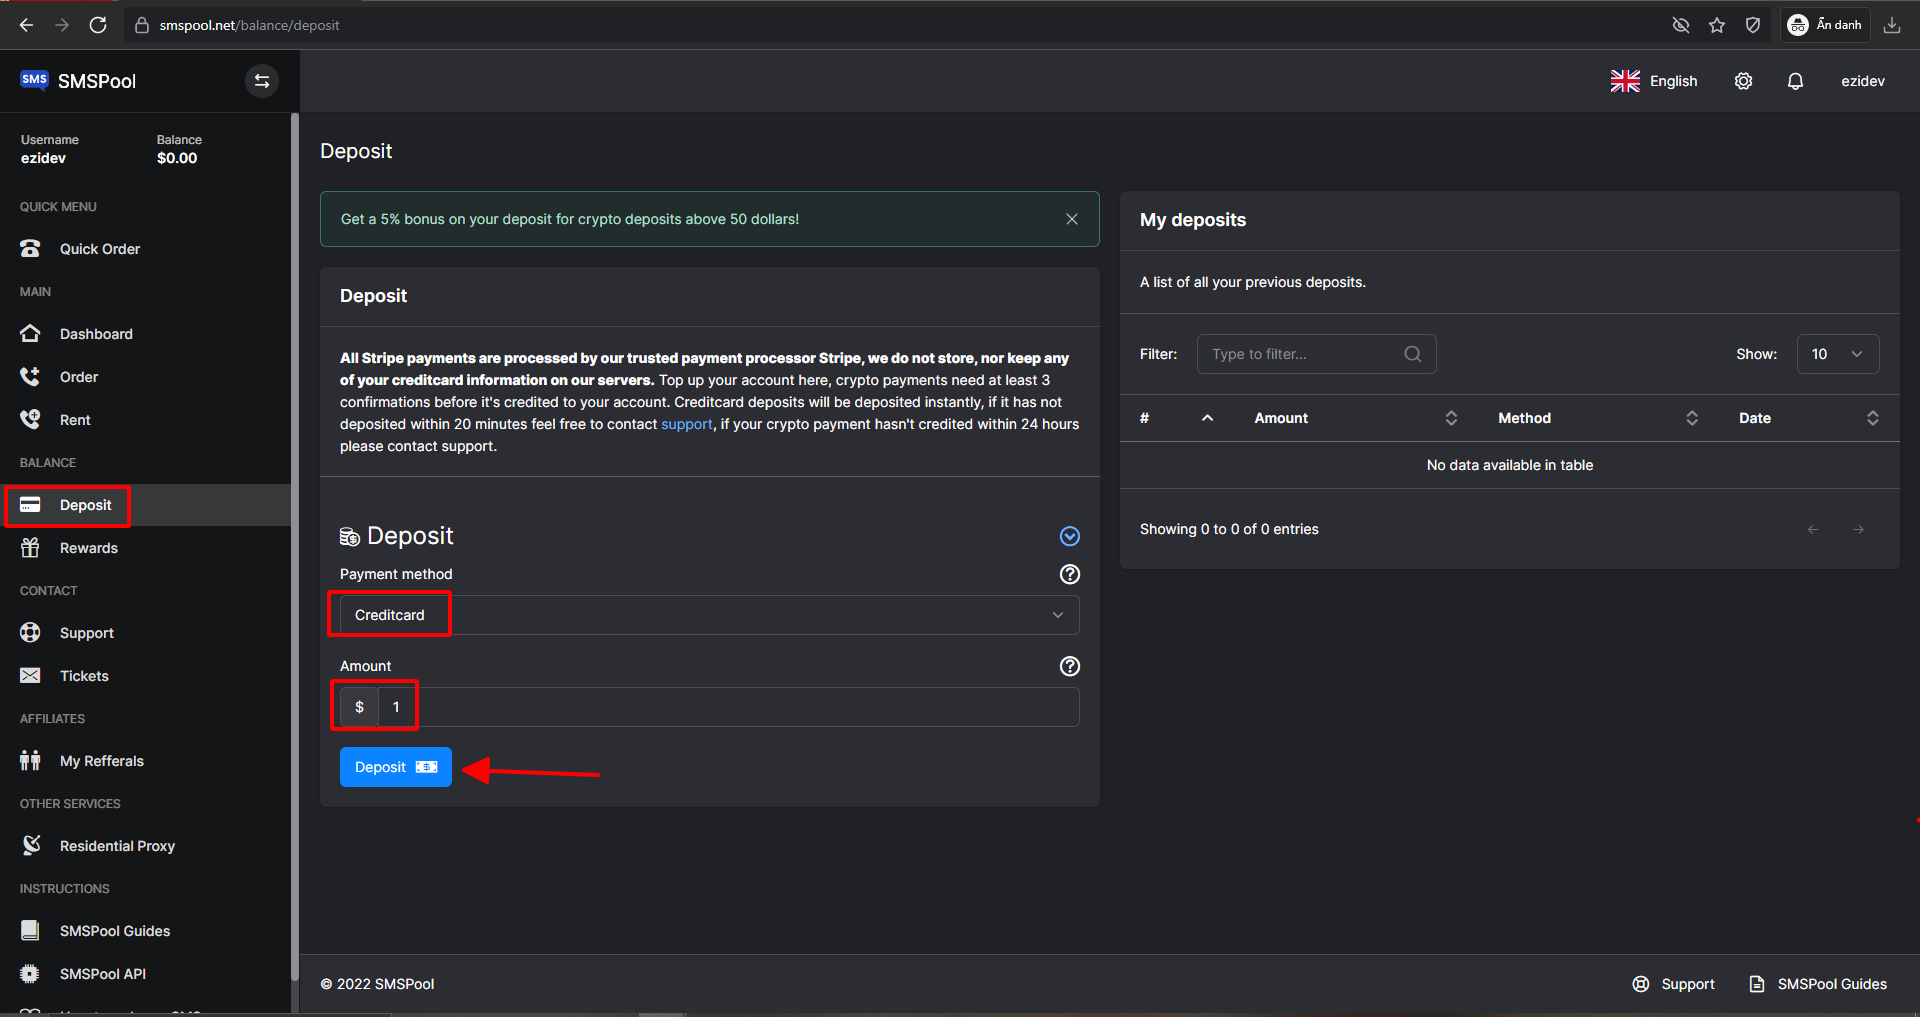Image resolution: width=1920 pixels, height=1017 pixels.
Task: Open the incognito profile button
Action: 1825,25
